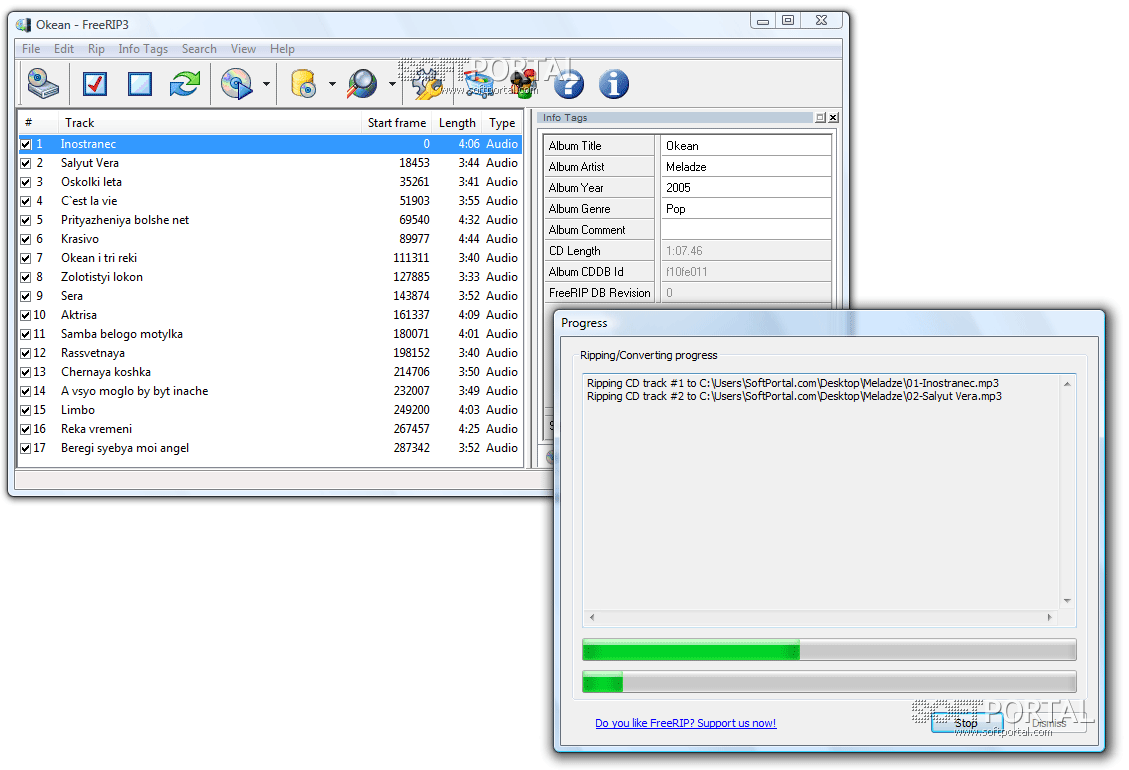Uncheck track 5 Prityazheniya bolshe net checkbox
Screen dimensions: 1129x770
[x=26, y=220]
